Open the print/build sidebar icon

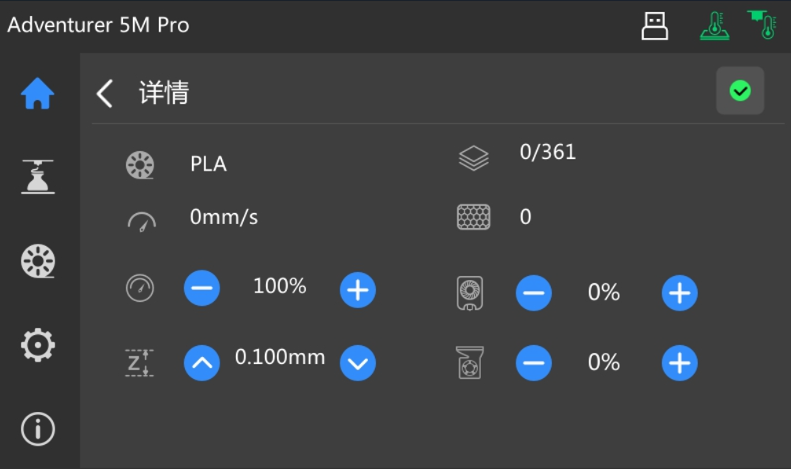coord(38,177)
